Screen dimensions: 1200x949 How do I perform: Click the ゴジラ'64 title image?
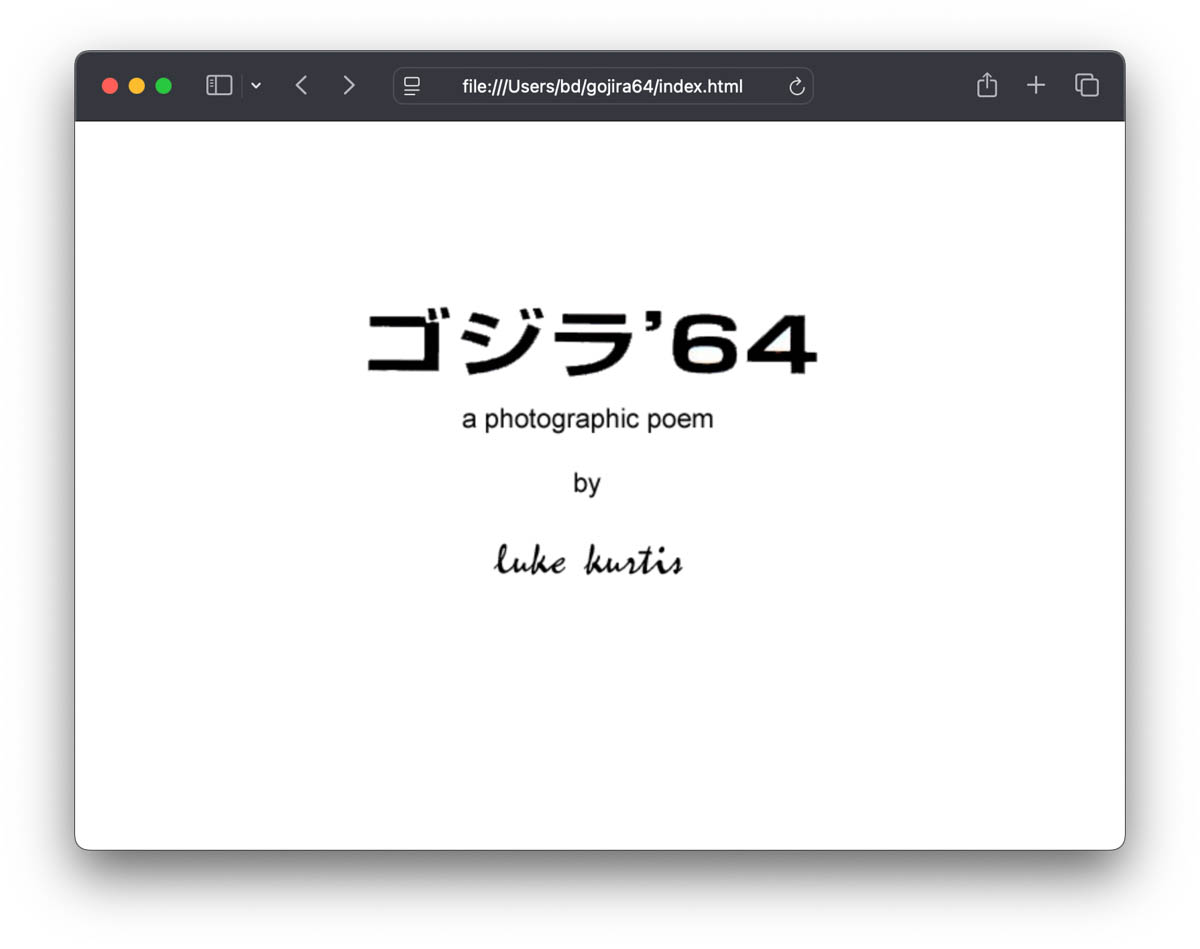(x=591, y=344)
